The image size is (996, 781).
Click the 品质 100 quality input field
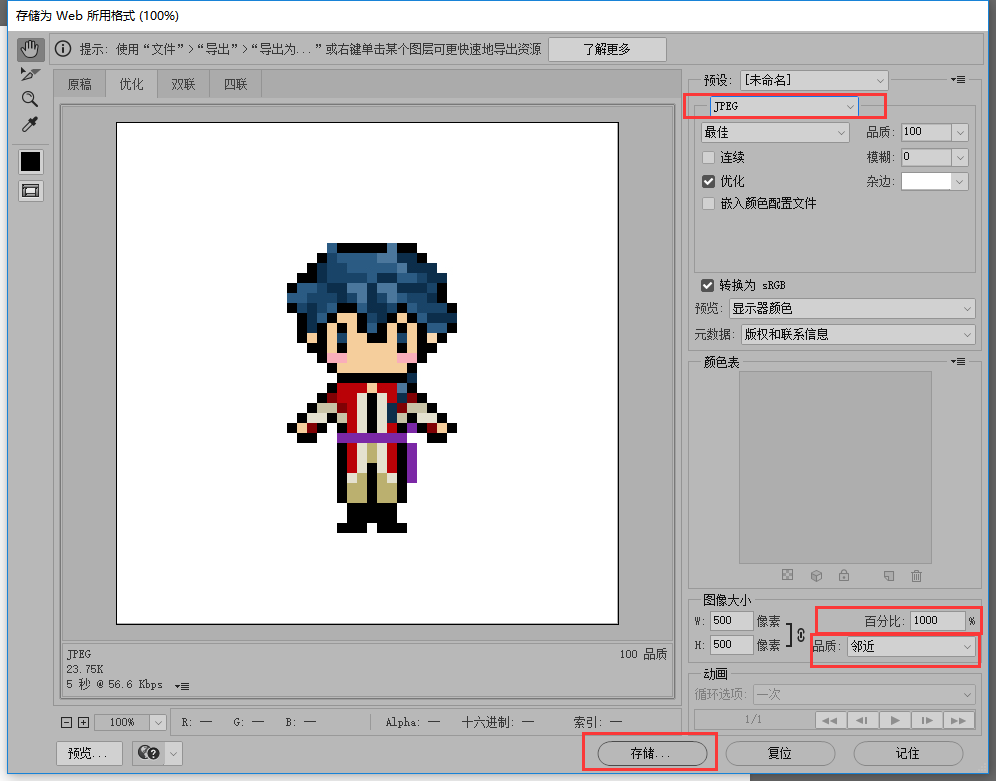pyautogui.click(x=927, y=132)
